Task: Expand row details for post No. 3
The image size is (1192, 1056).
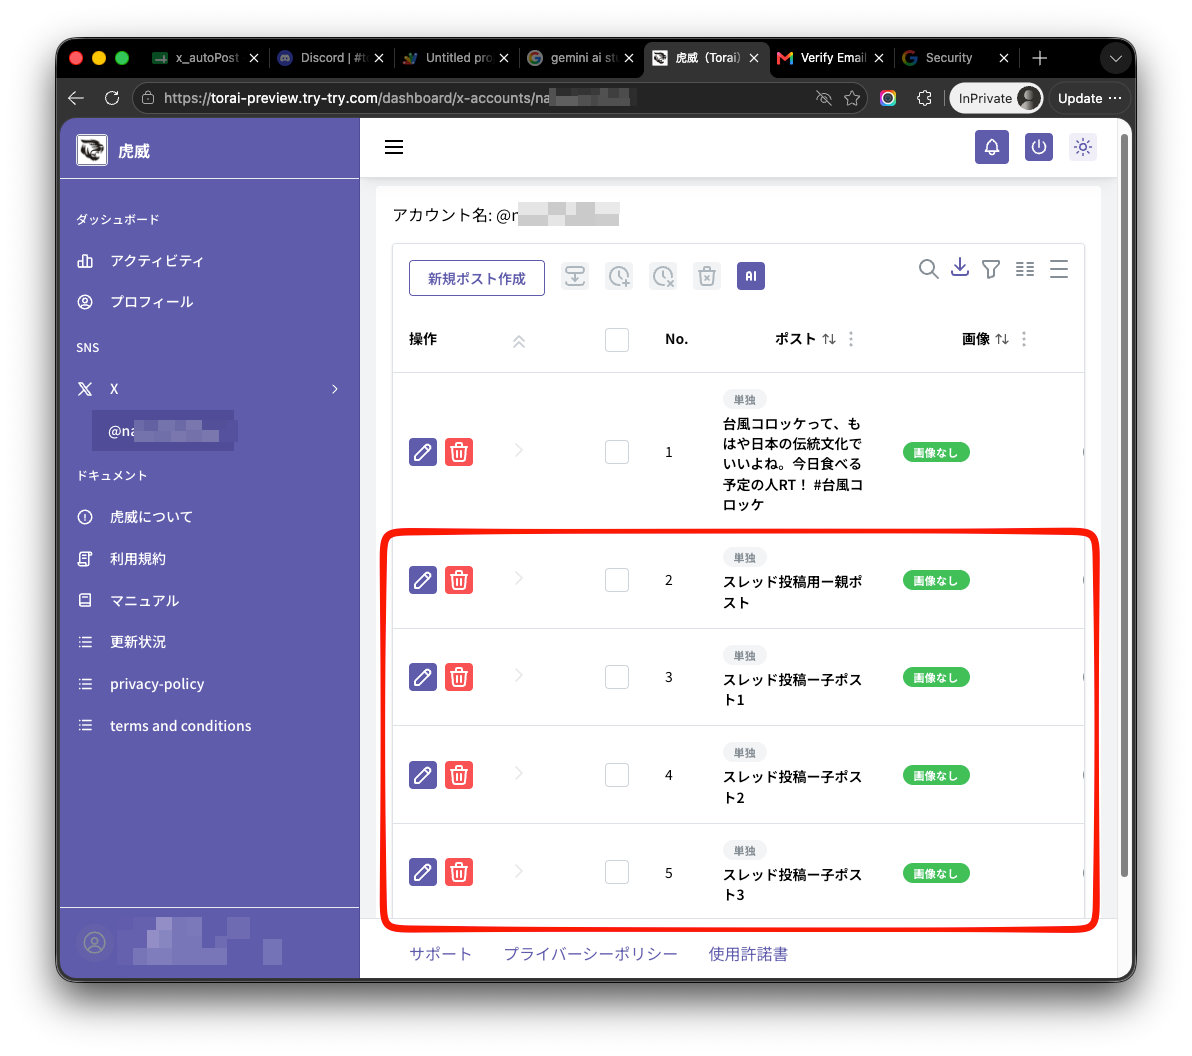Action: click(518, 675)
